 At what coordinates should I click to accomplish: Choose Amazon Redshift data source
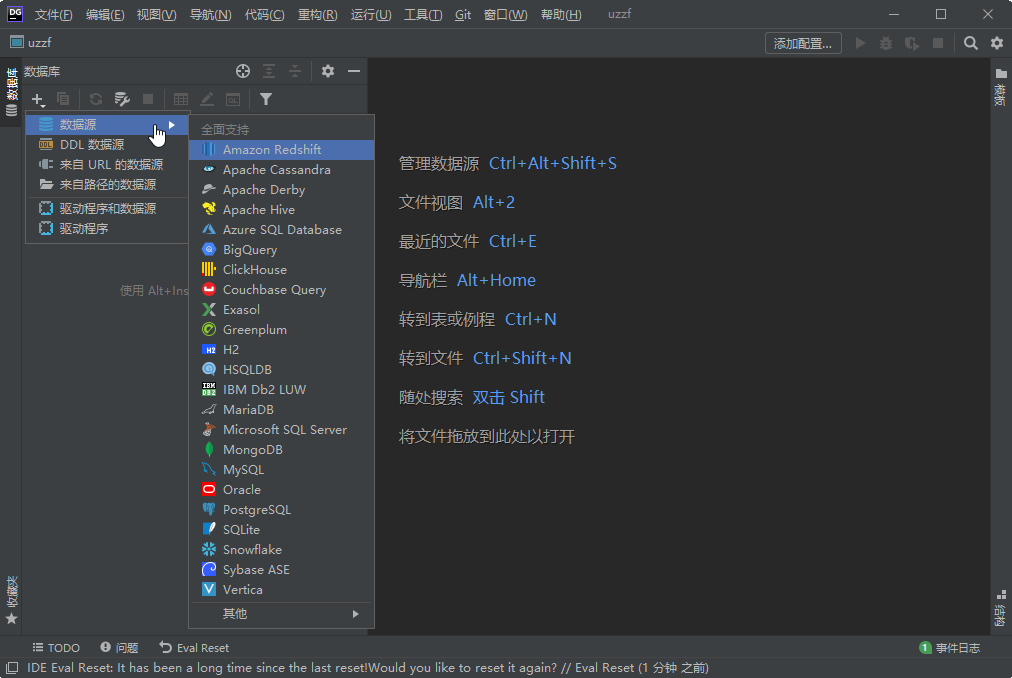coord(281,150)
